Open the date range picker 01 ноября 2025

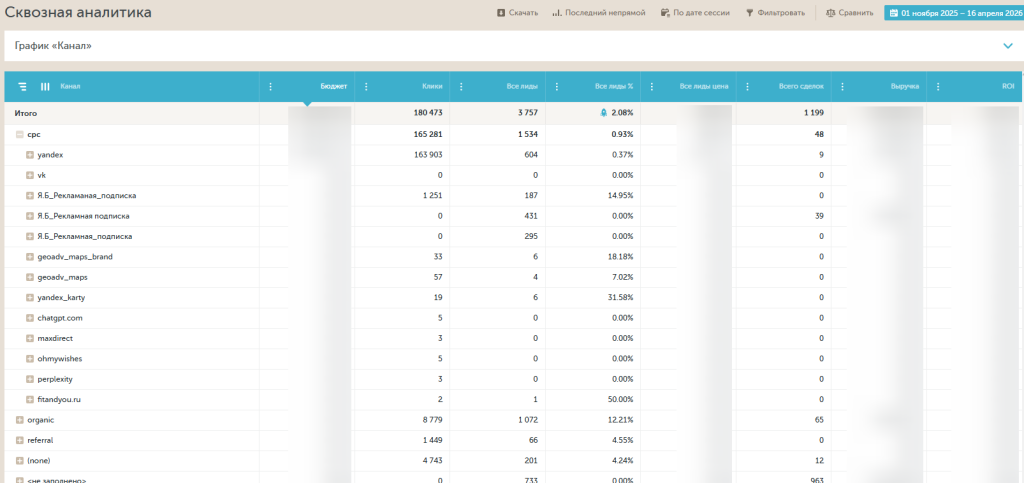[x=953, y=13]
